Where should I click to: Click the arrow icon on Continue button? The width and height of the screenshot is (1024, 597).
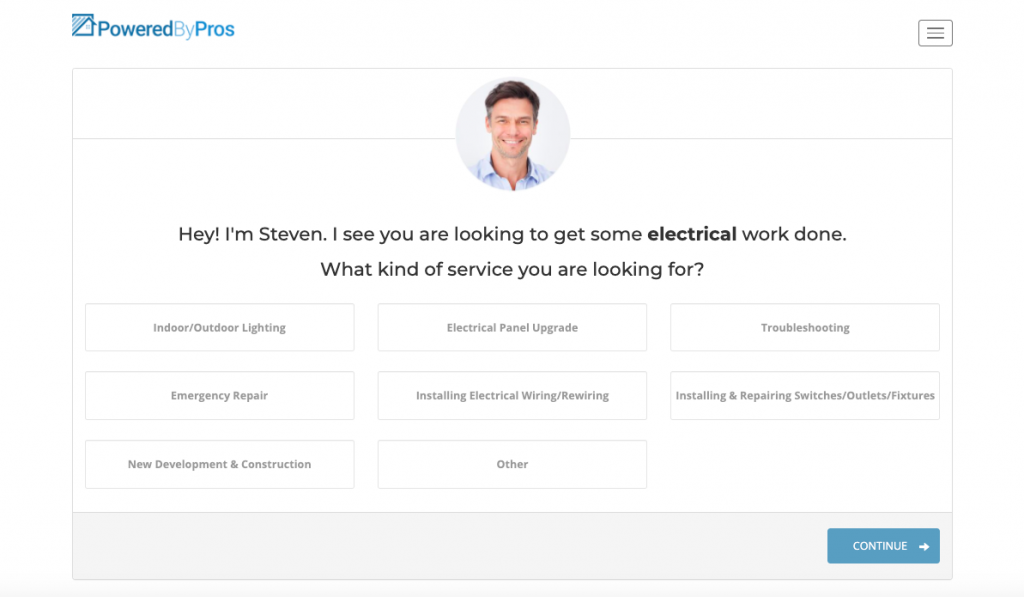point(924,547)
